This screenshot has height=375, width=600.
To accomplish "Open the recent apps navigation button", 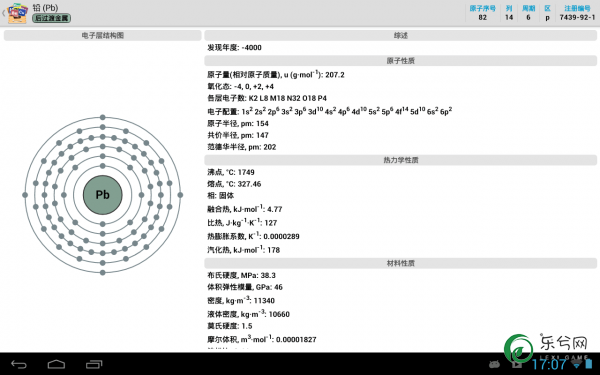I will pos(94,364).
